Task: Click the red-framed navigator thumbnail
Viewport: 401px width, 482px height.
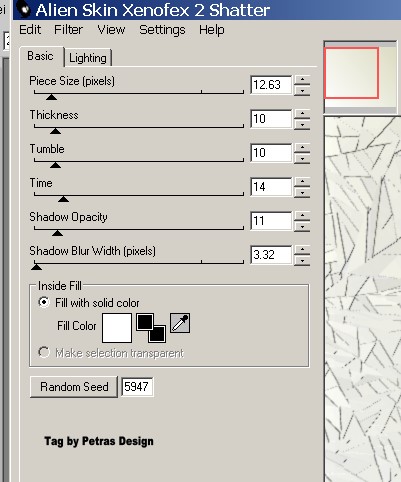Action: click(351, 73)
